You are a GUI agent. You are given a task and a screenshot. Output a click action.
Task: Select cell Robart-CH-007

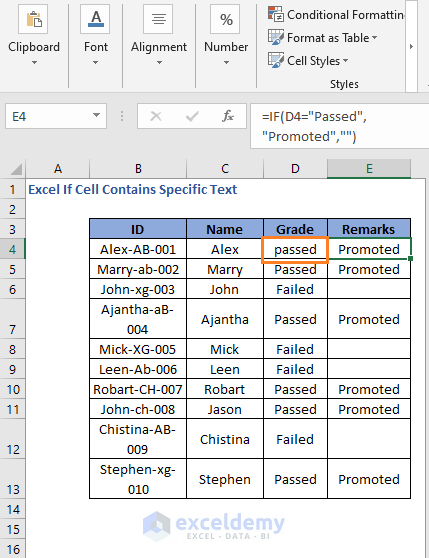[x=138, y=389]
